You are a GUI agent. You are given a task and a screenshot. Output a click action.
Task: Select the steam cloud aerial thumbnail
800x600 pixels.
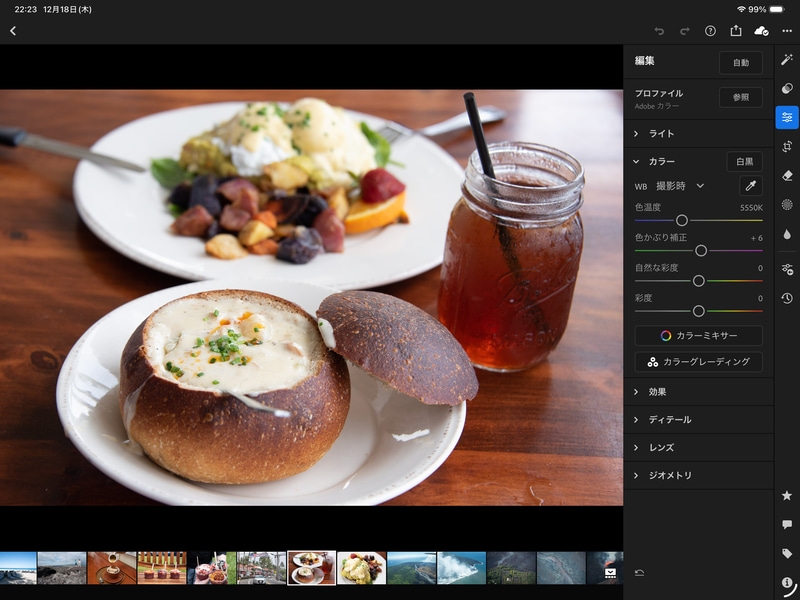tap(461, 568)
